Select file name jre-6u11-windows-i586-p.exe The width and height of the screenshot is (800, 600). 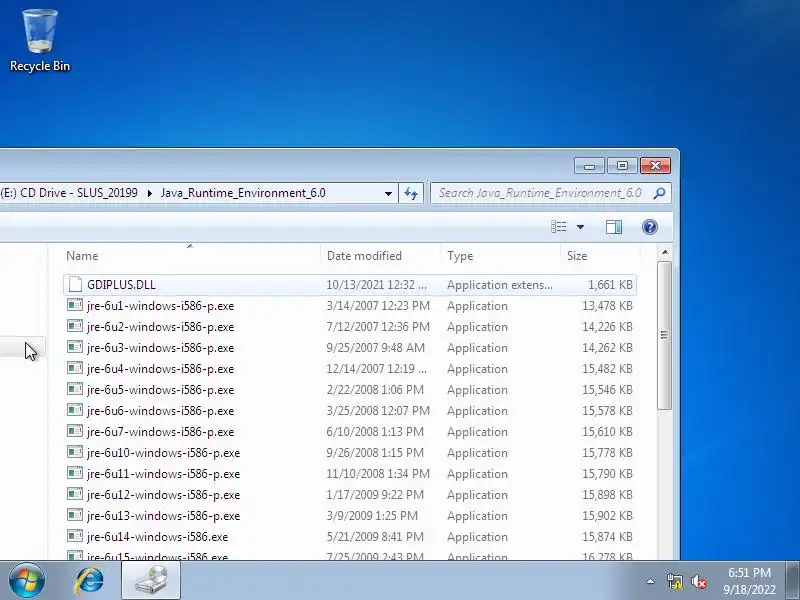[x=163, y=473]
